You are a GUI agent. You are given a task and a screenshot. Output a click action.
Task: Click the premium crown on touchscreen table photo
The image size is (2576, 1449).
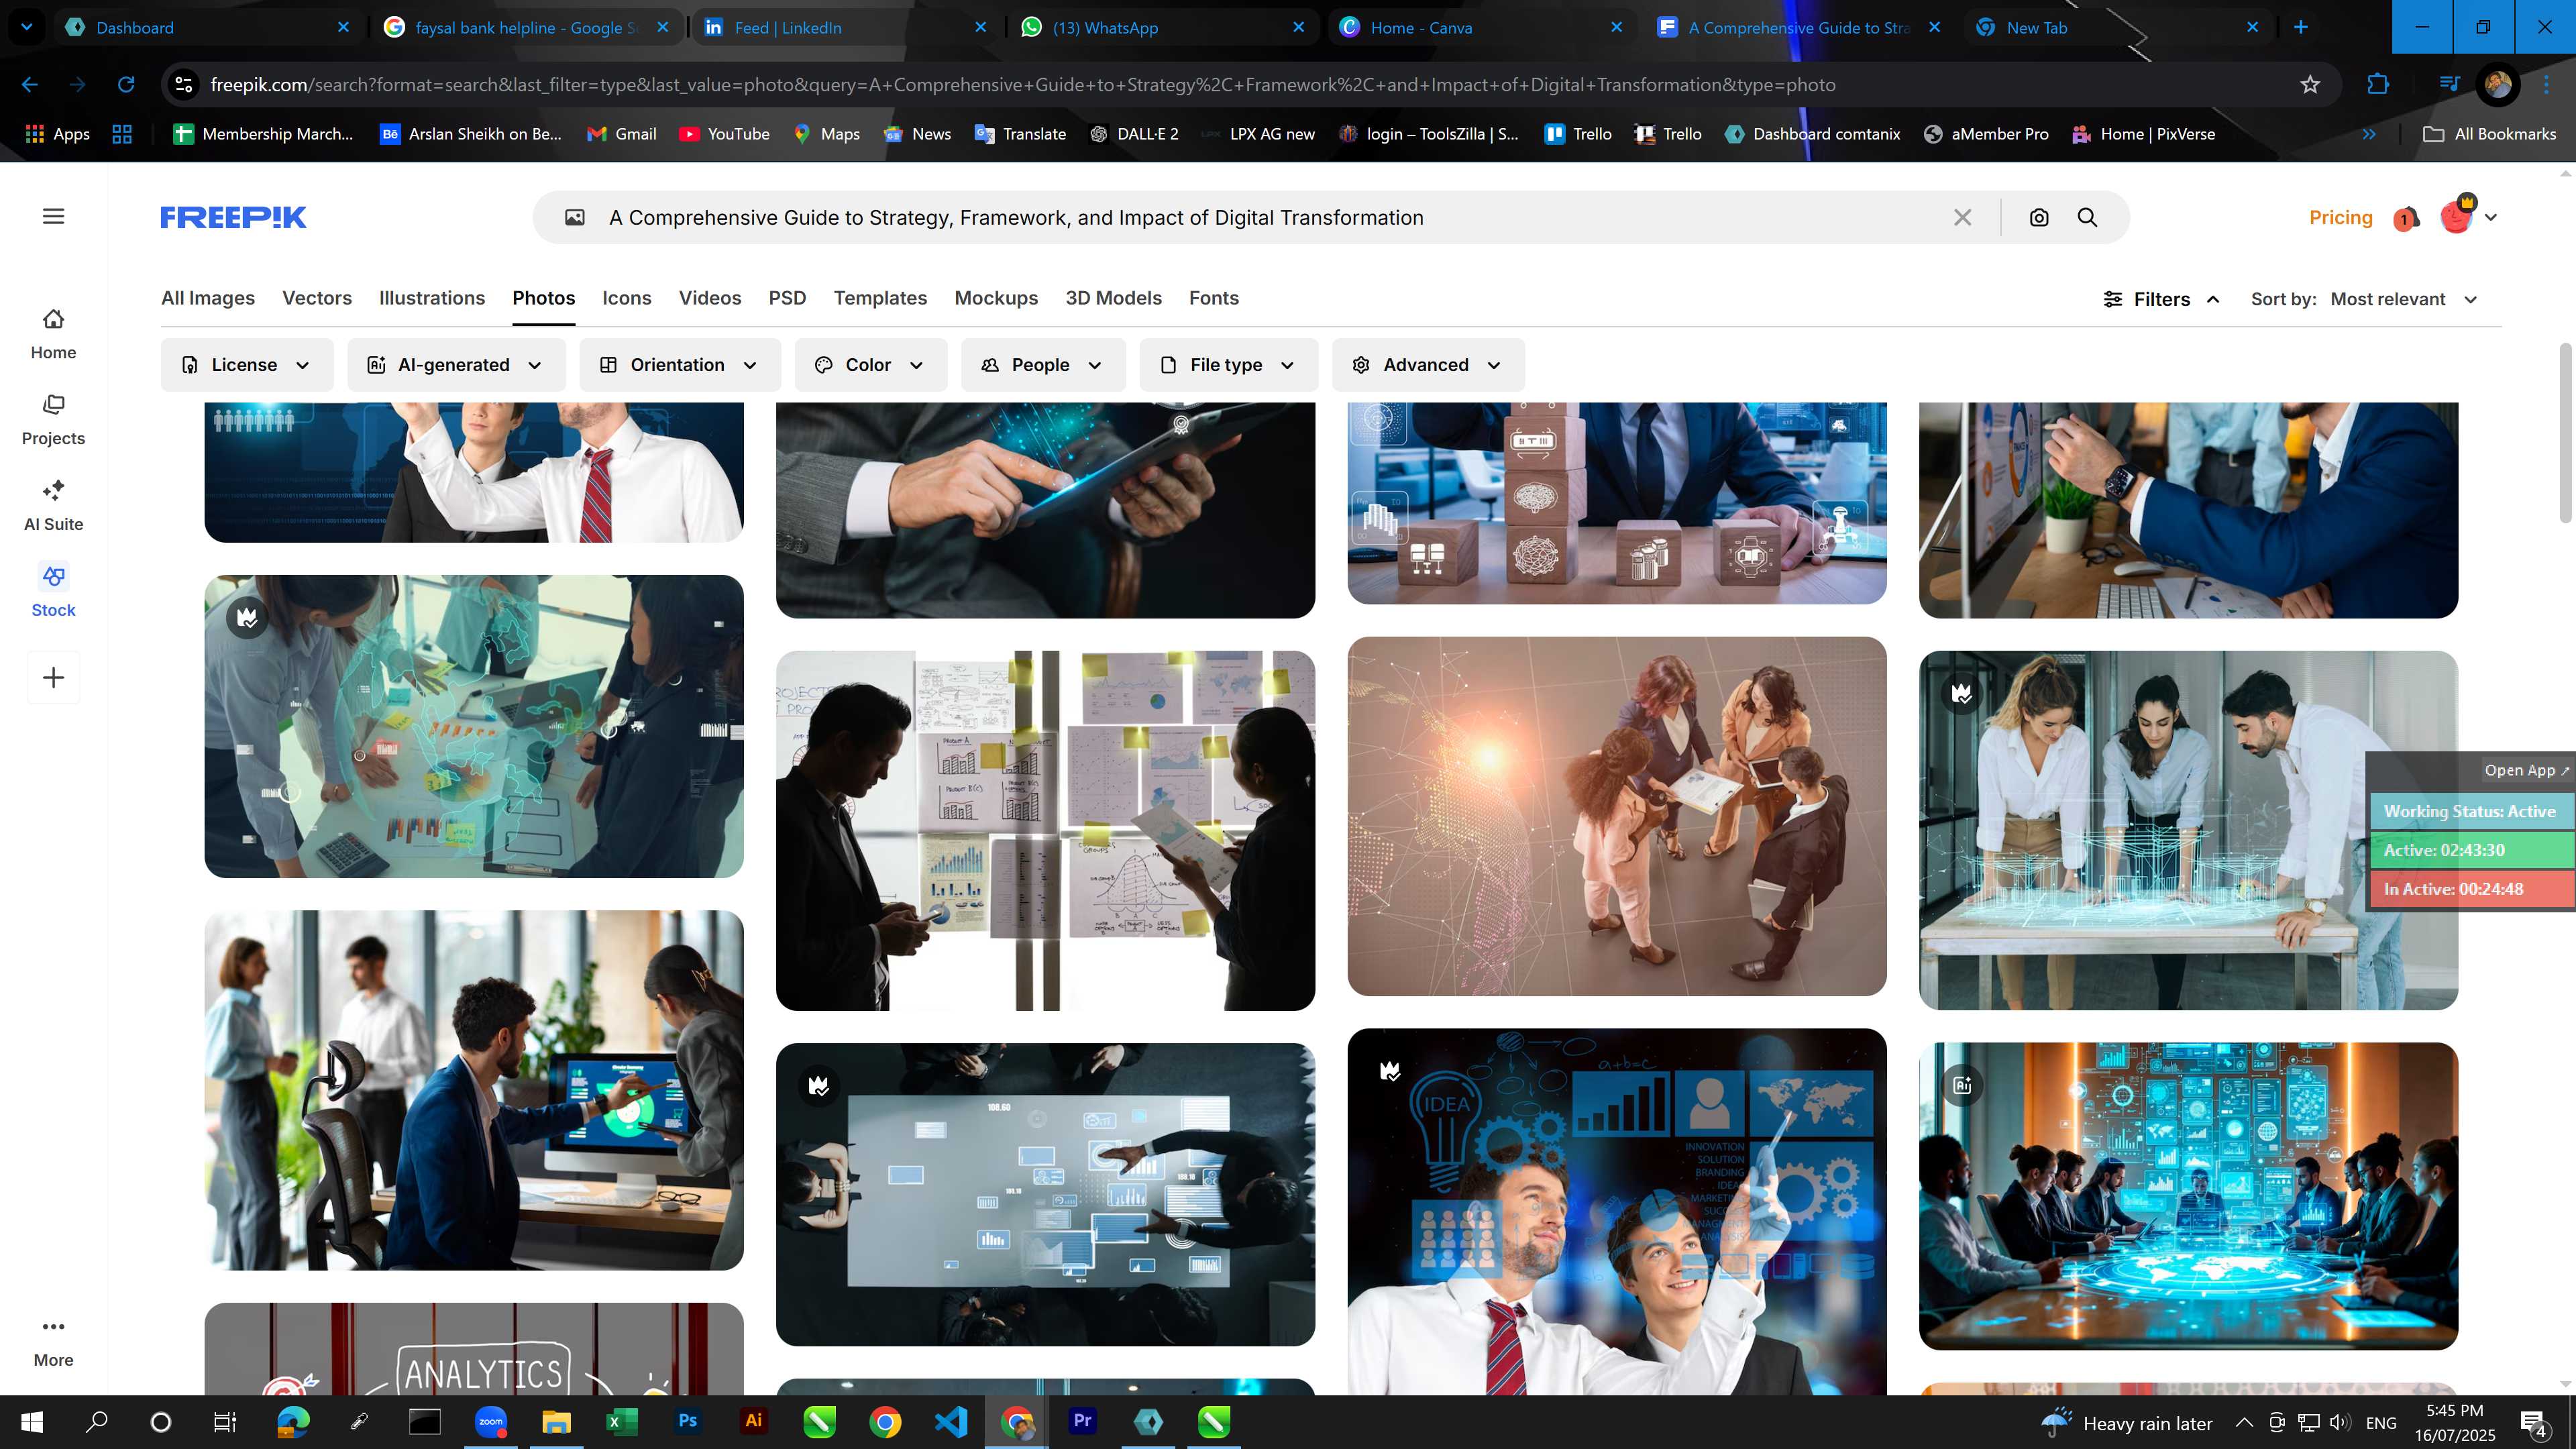pos(819,1085)
